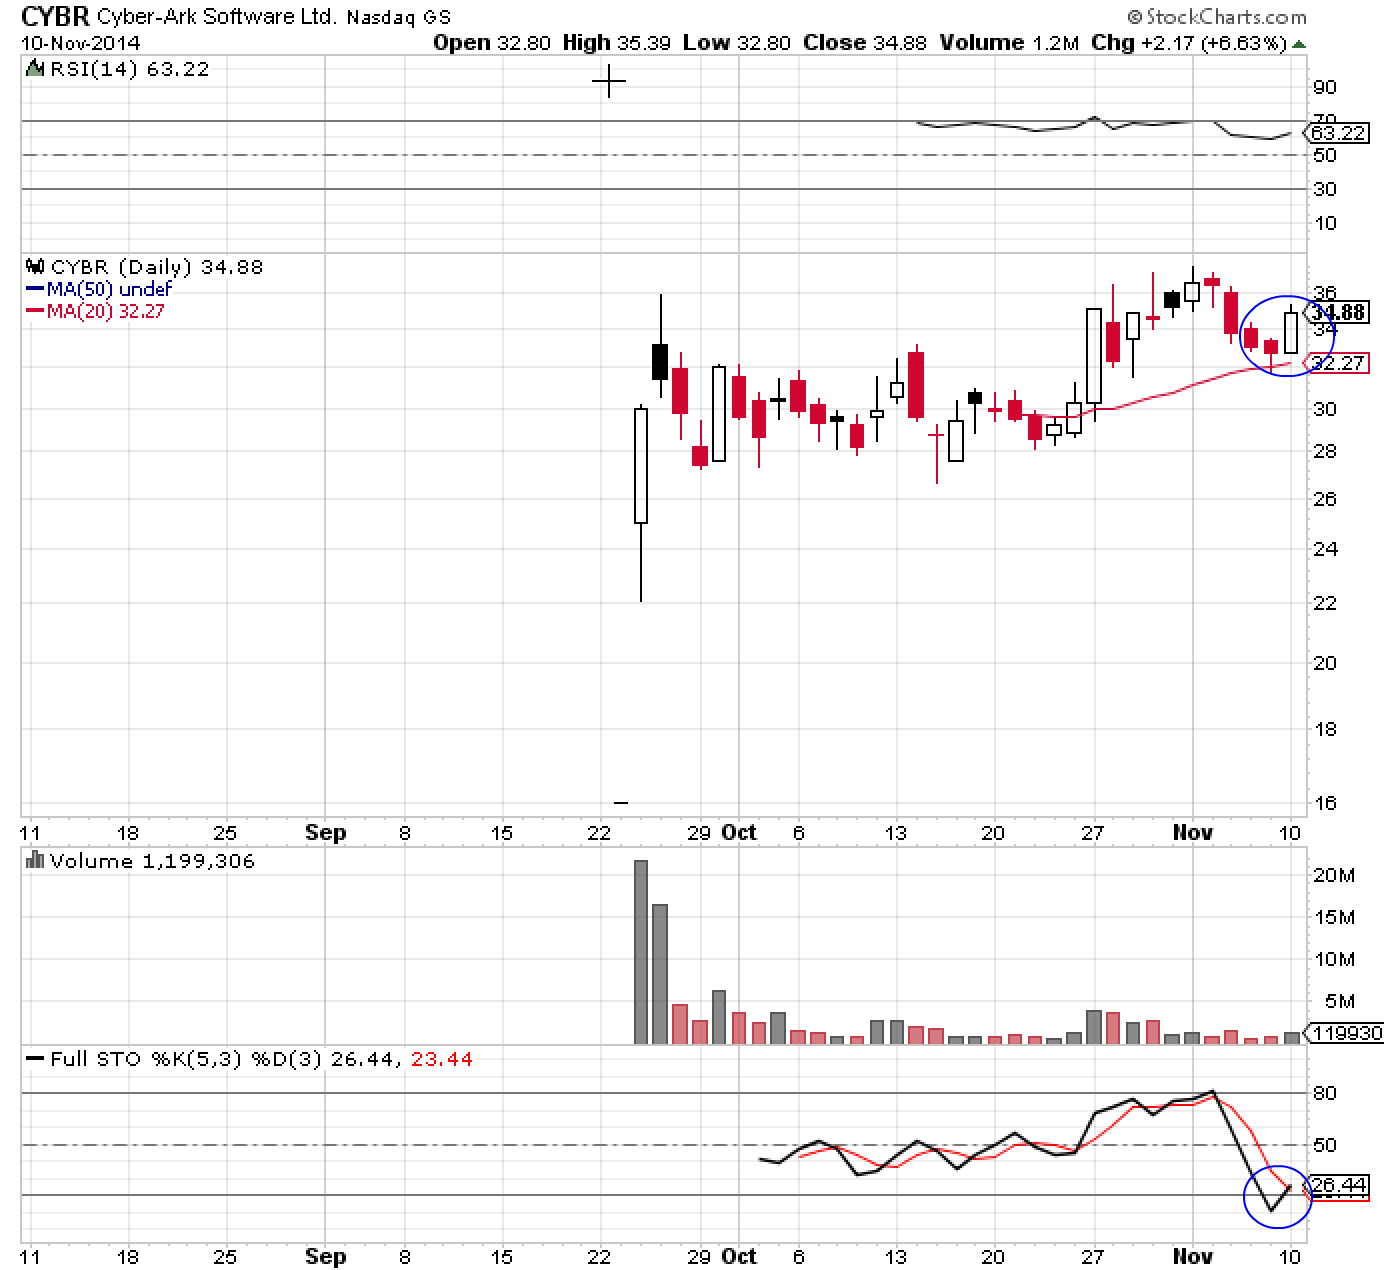
Task: Click the 80 level on stochastic axis
Action: (1325, 1093)
